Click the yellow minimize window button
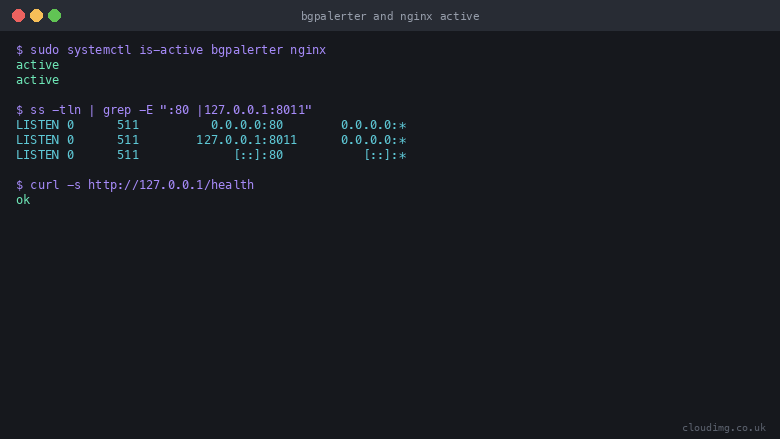The image size is (780, 439). click(x=36, y=16)
